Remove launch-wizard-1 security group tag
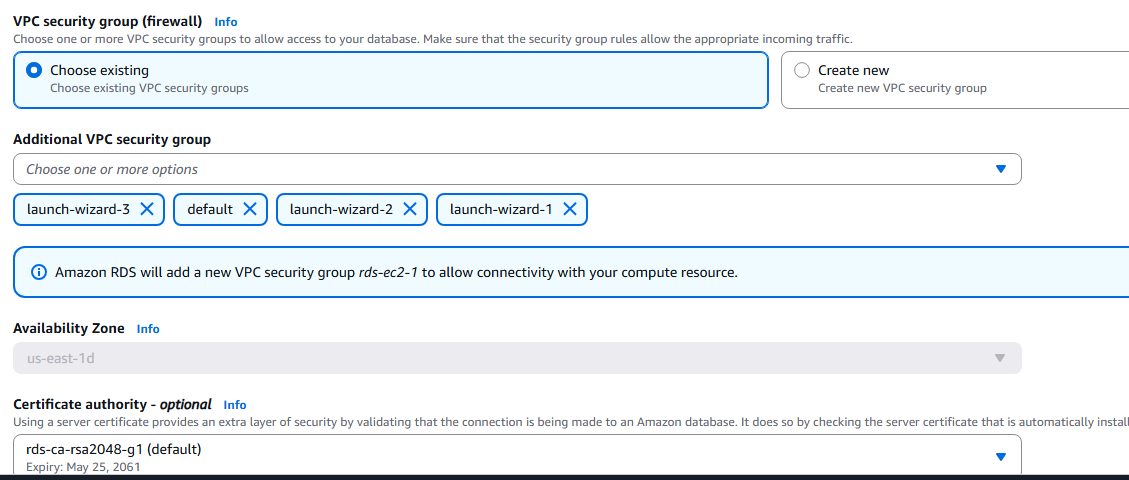1129x480 pixels. (570, 209)
